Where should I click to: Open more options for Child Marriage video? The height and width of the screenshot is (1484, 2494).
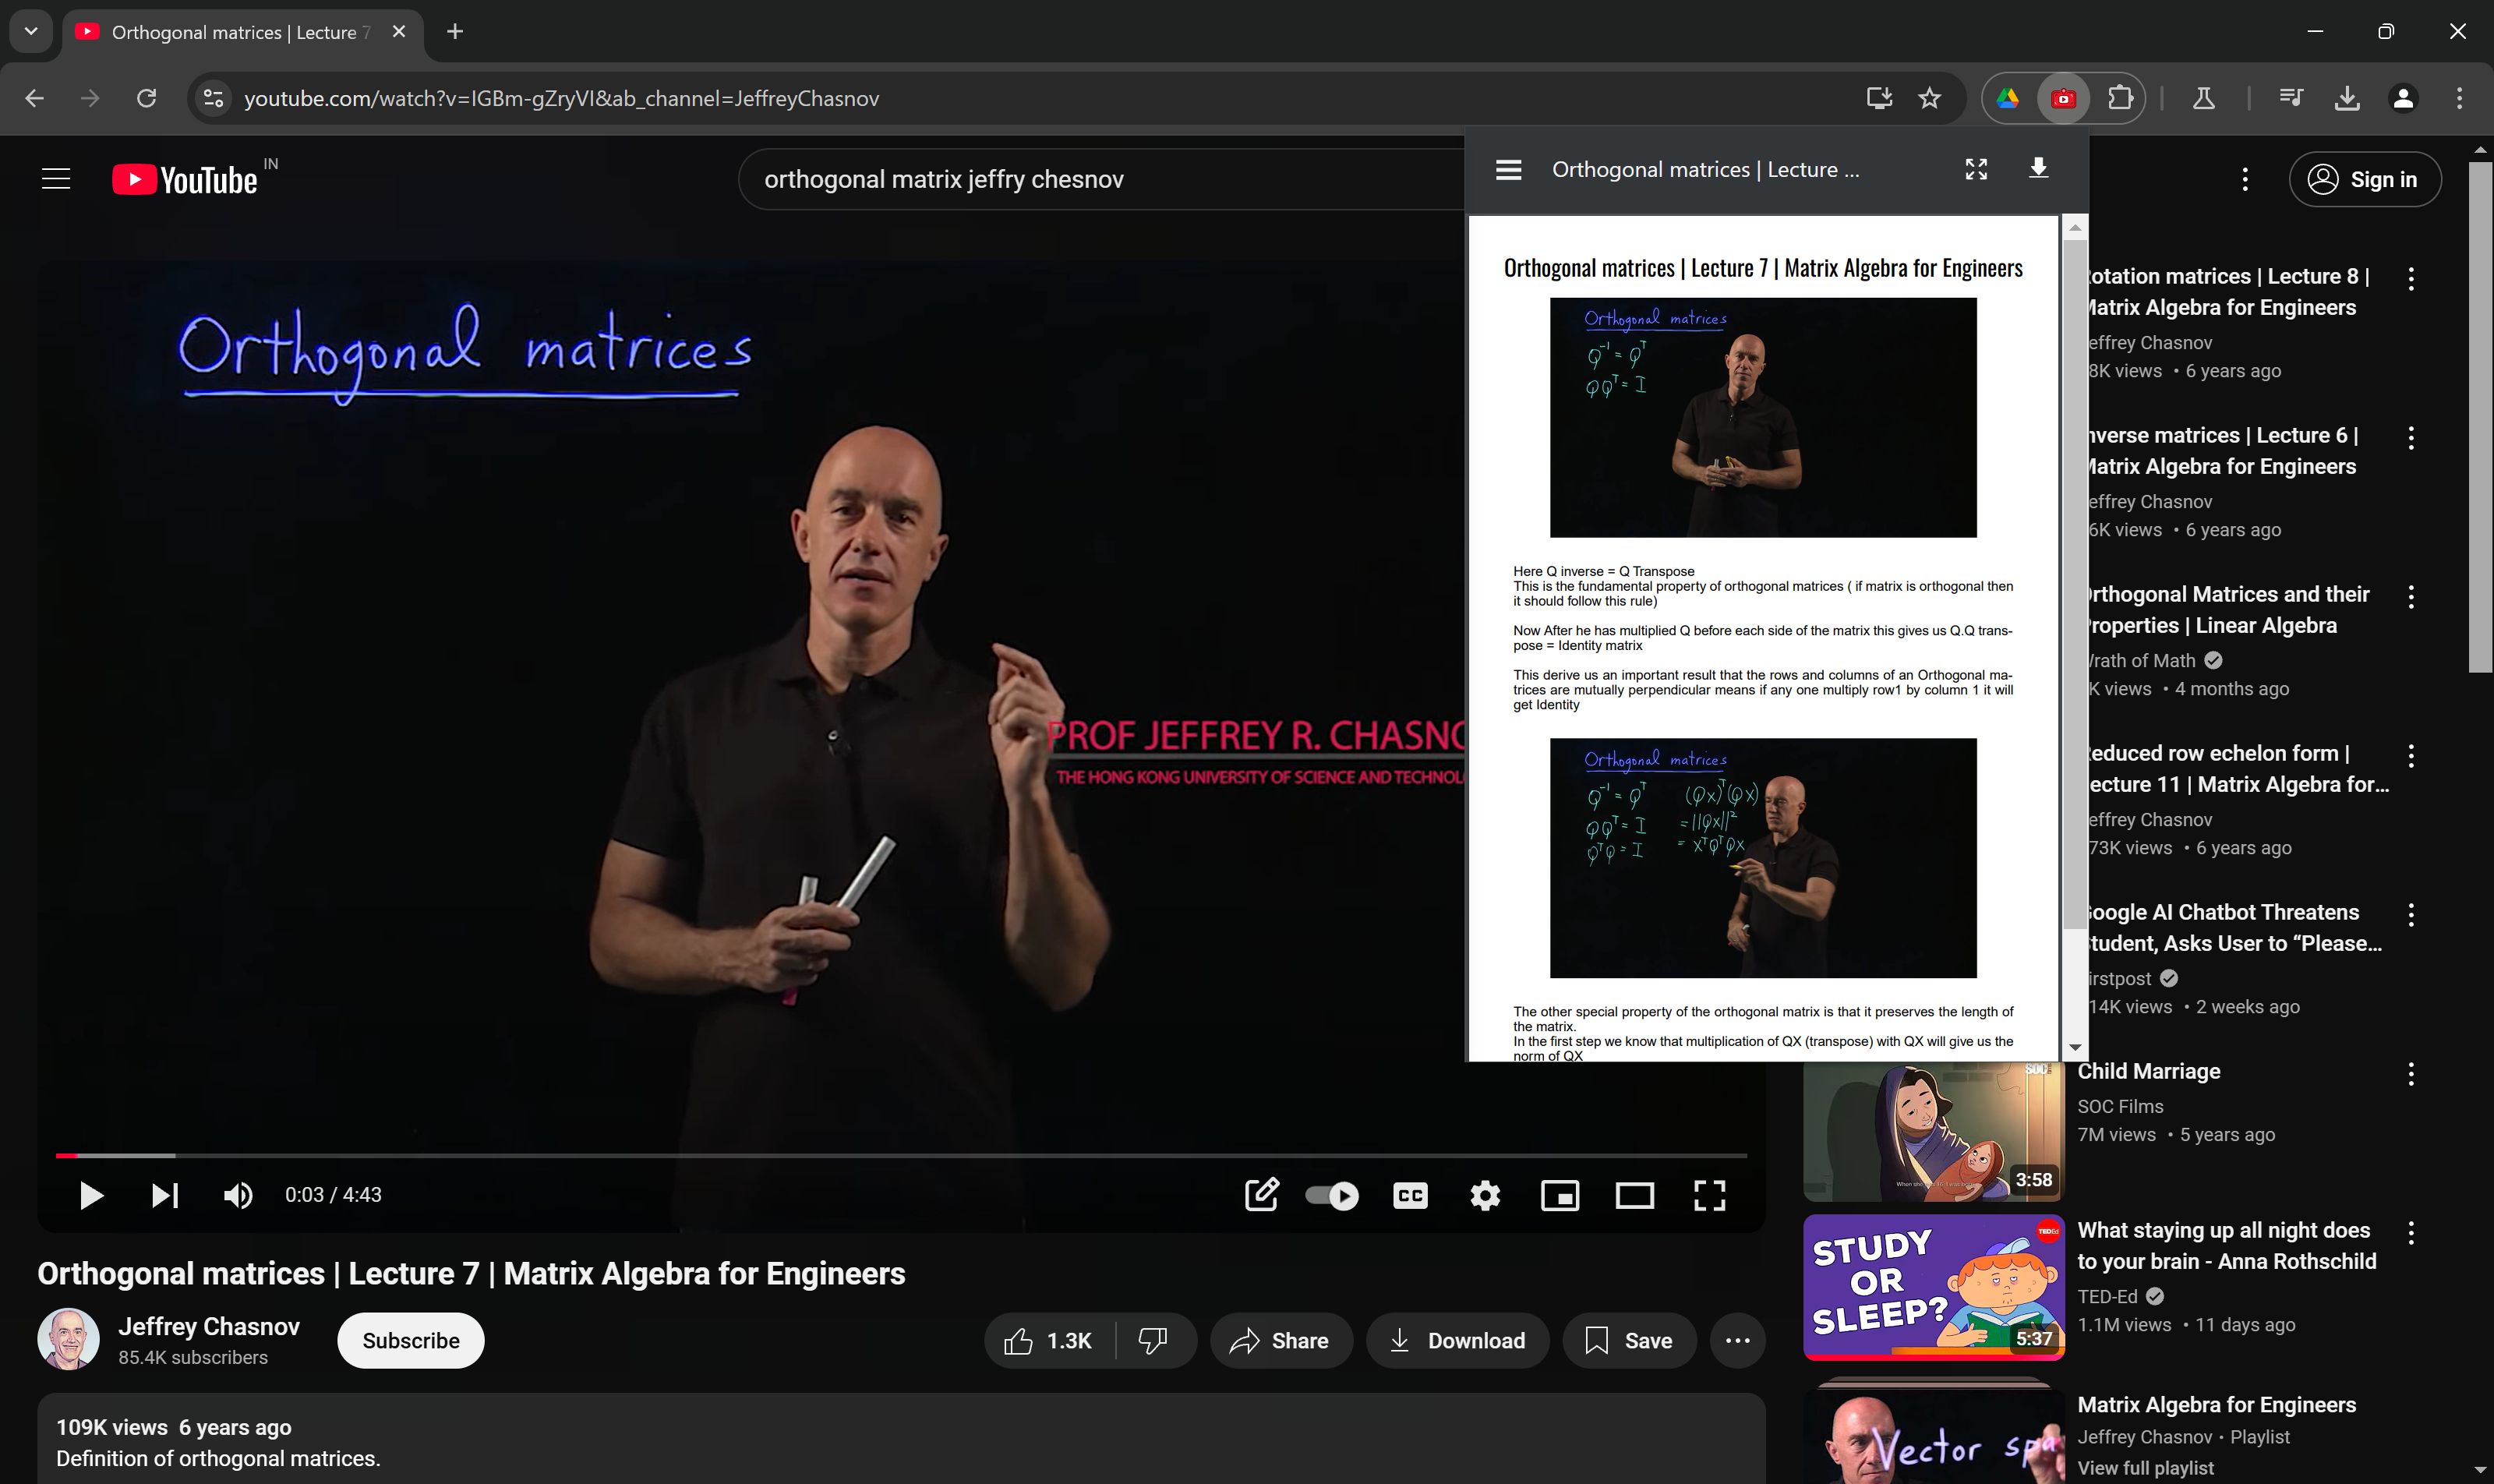pyautogui.click(x=2411, y=1074)
